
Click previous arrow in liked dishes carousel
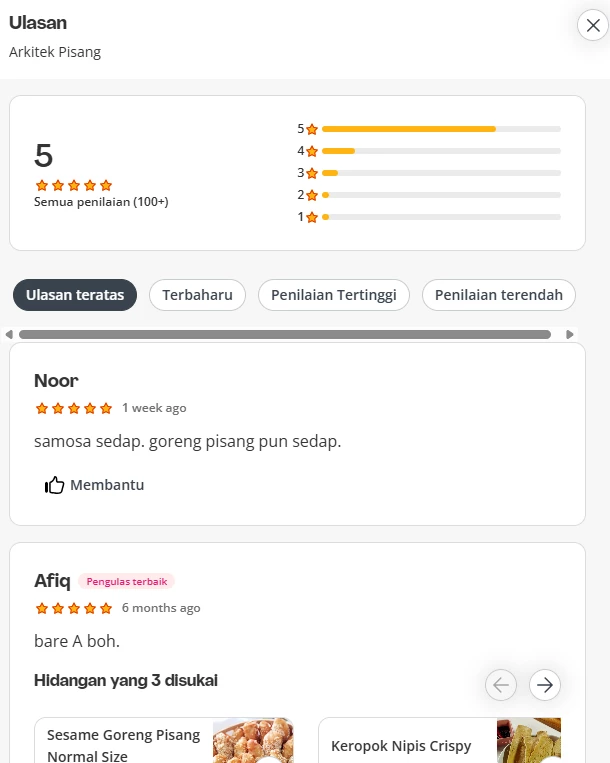pos(501,684)
